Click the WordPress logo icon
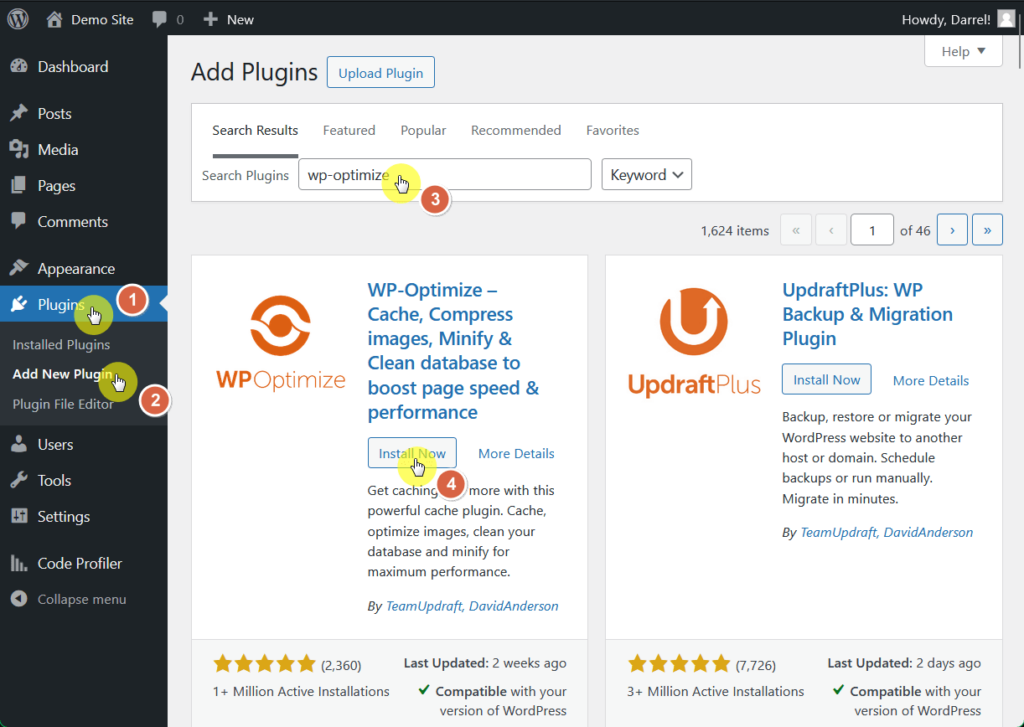 [x=18, y=19]
